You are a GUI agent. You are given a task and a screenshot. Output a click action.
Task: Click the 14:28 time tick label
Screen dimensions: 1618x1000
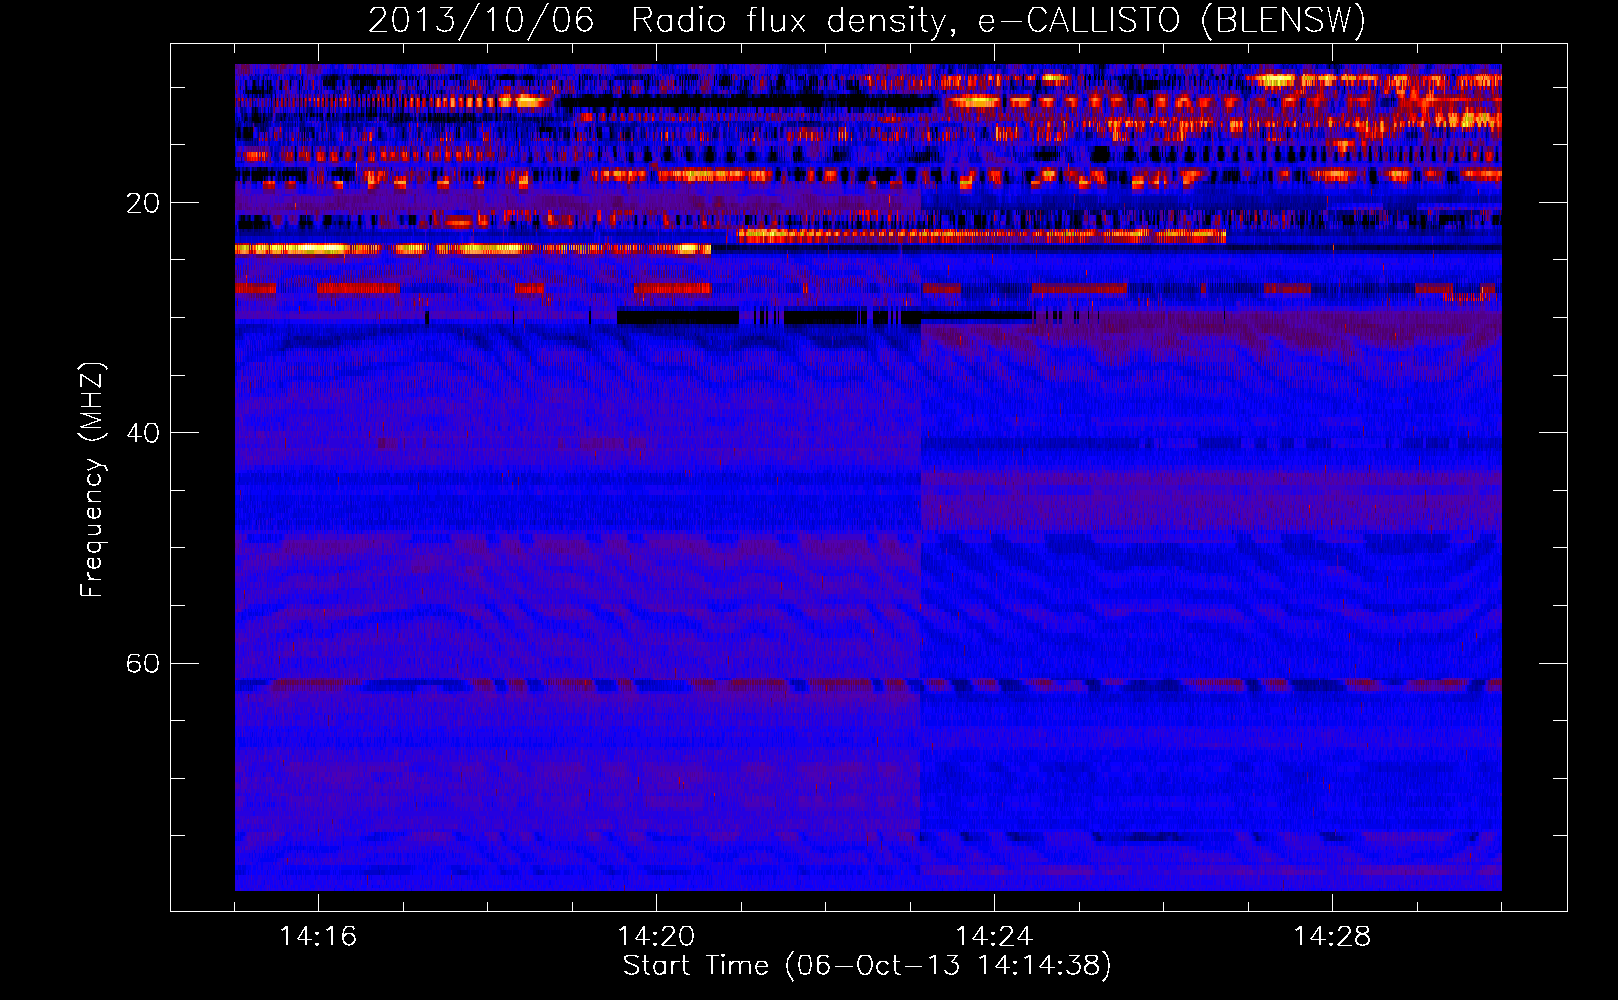tap(1332, 937)
